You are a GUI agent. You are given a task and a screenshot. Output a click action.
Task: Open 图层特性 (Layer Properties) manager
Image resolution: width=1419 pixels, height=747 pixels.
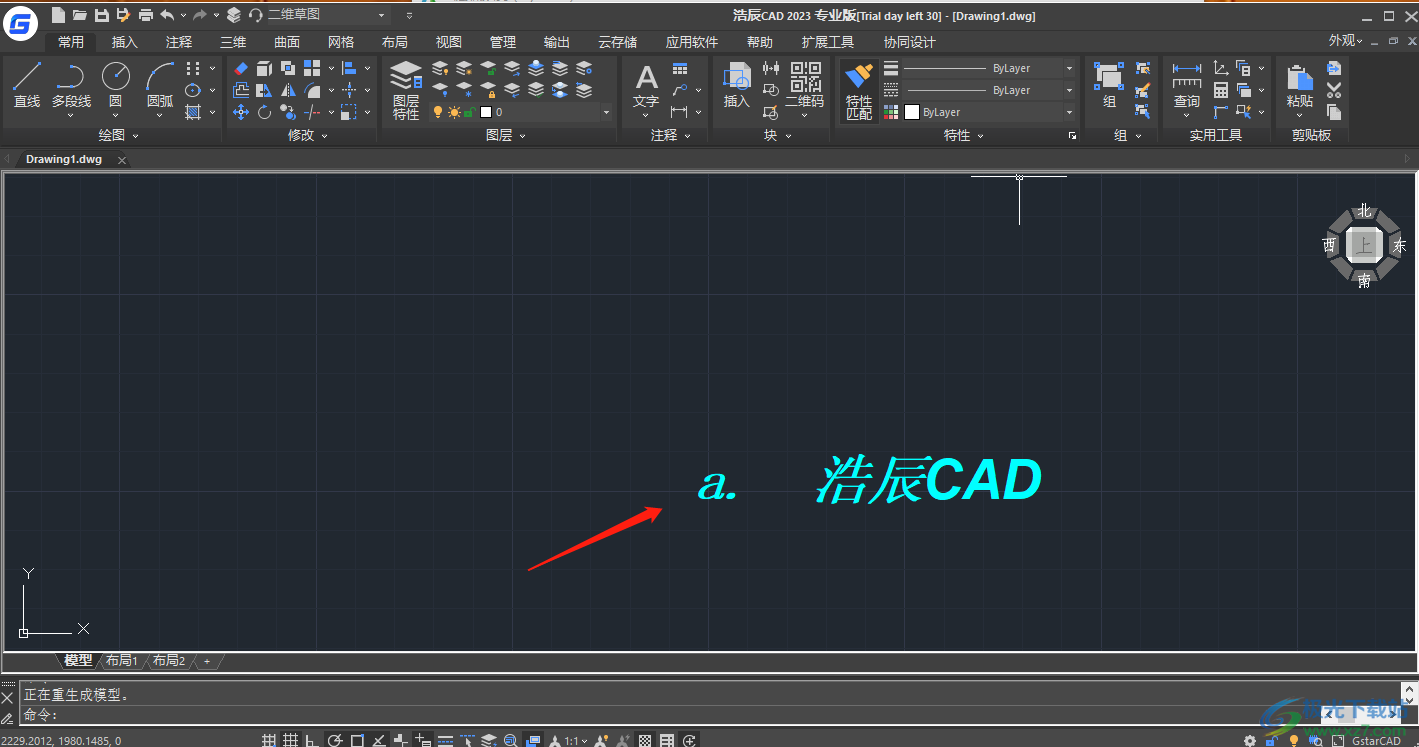tap(406, 90)
